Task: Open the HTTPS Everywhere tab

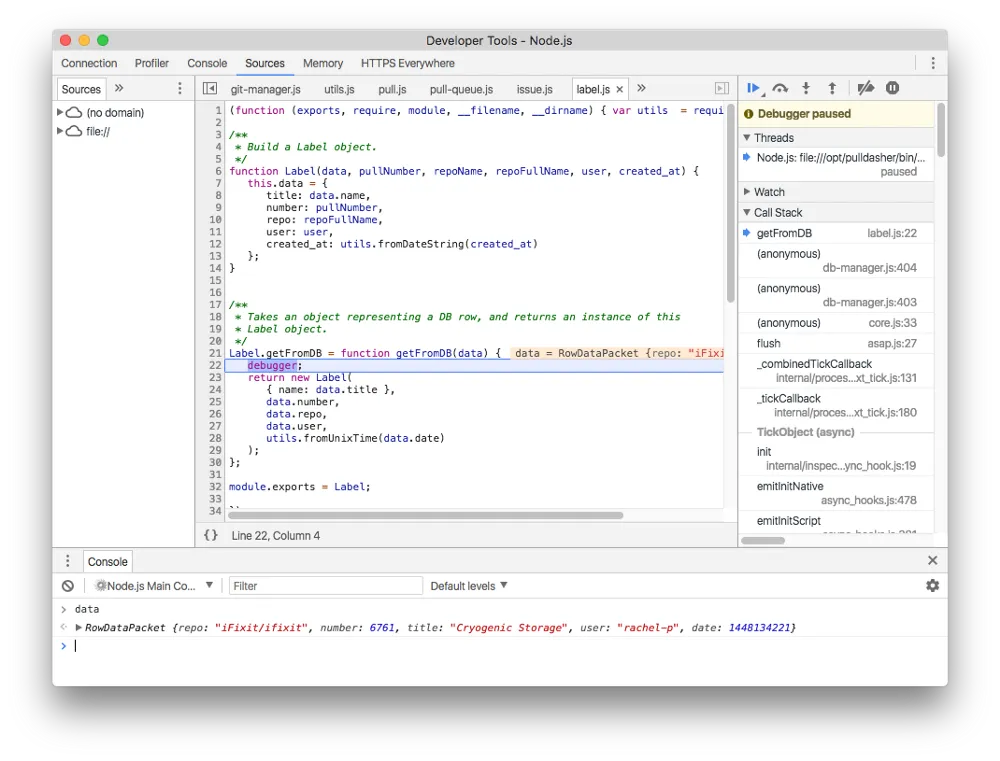Action: (408, 63)
